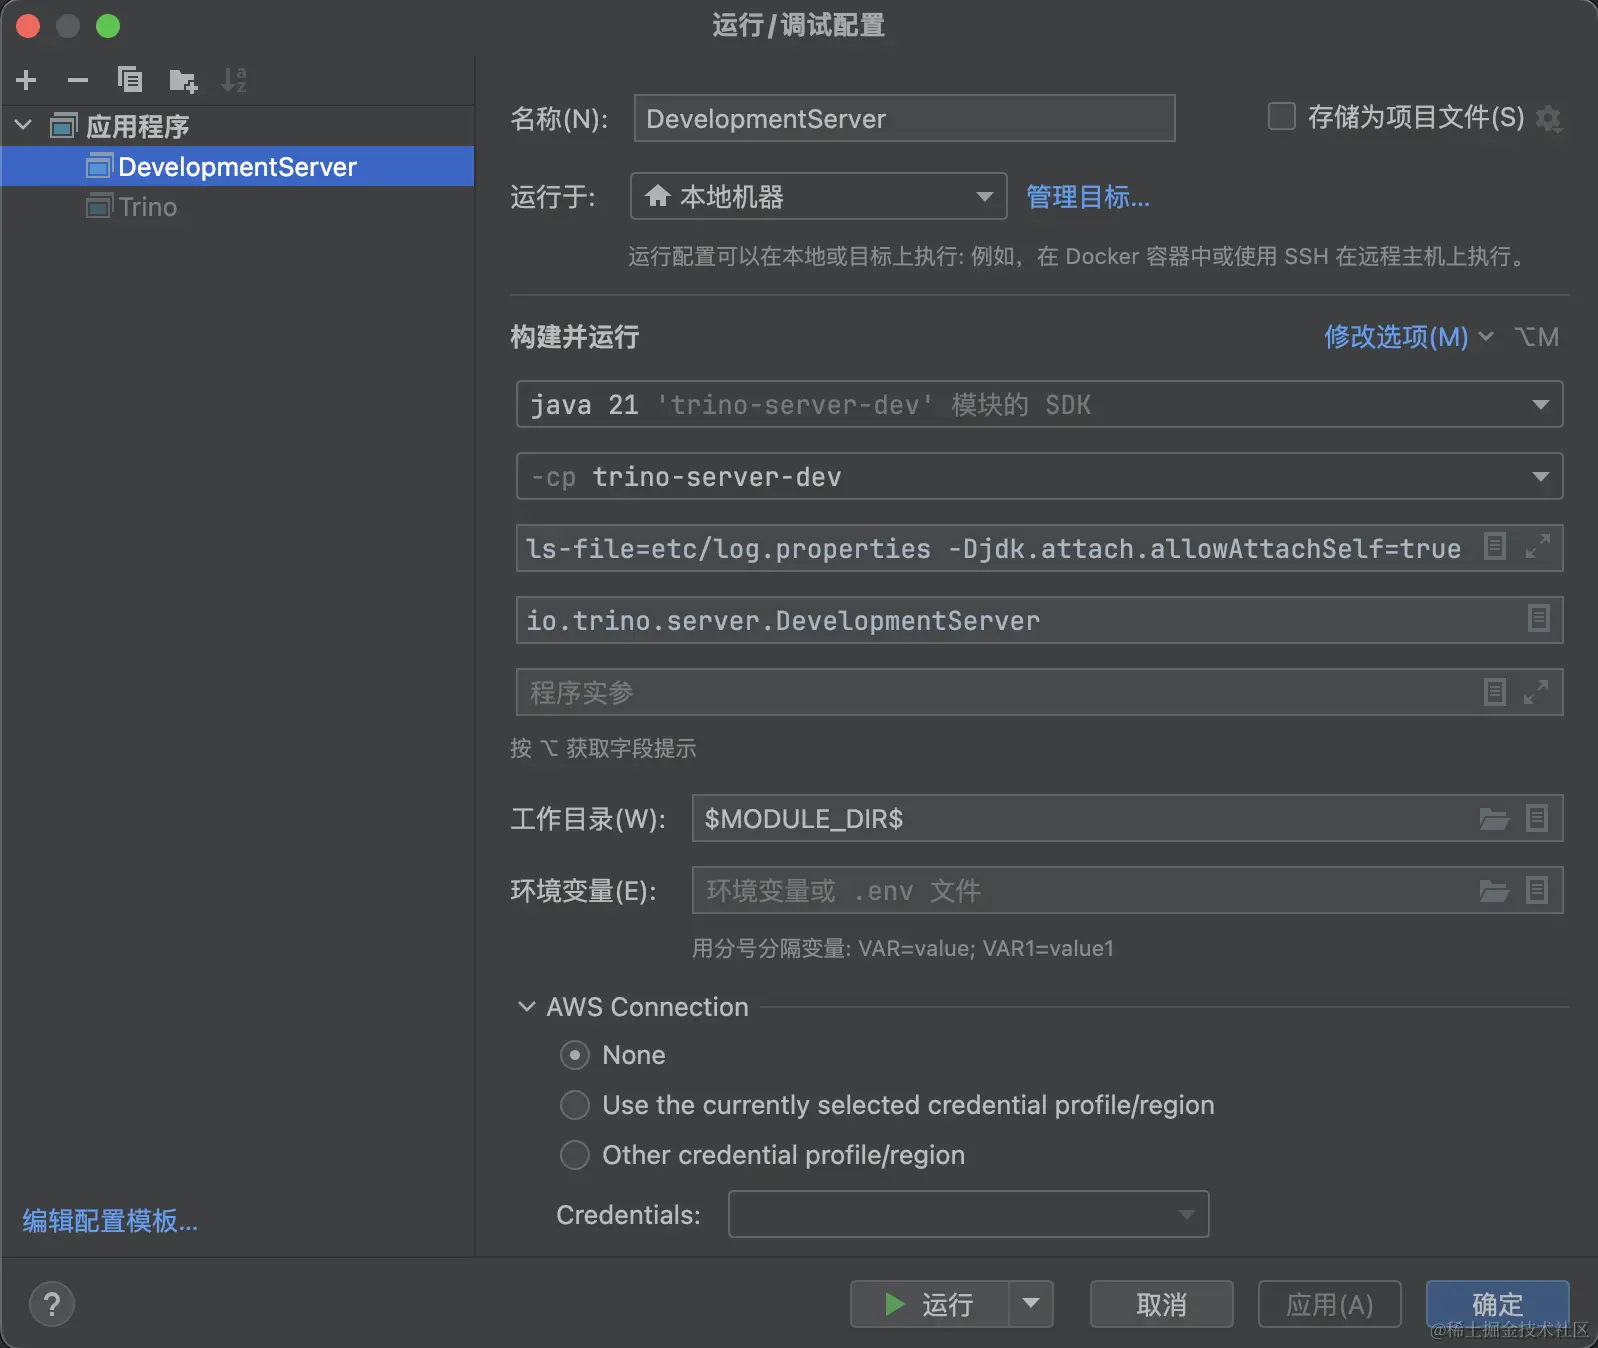Sort configurations alphabetically using the sort icon
This screenshot has width=1598, height=1348.
click(x=234, y=80)
